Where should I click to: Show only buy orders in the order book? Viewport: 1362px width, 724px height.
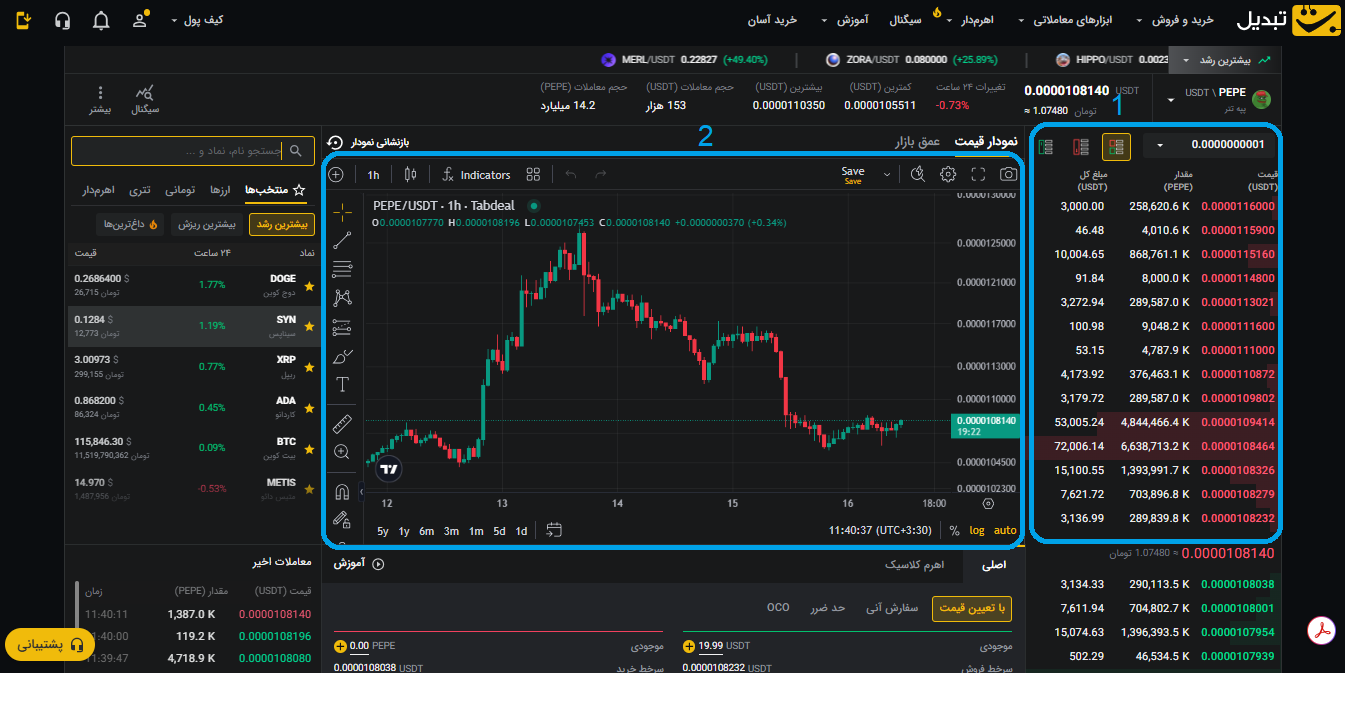[1045, 147]
